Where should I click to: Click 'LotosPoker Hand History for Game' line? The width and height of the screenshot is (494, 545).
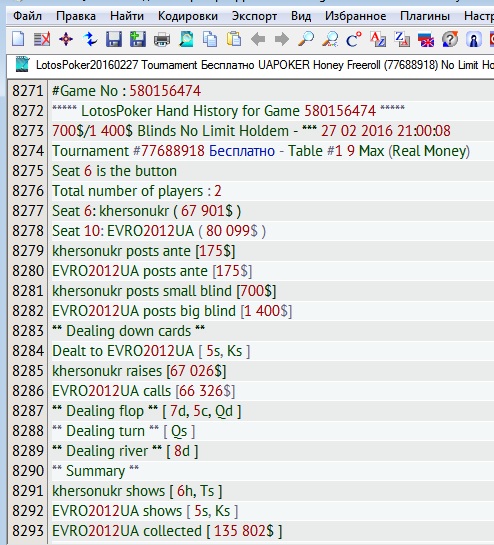228,111
